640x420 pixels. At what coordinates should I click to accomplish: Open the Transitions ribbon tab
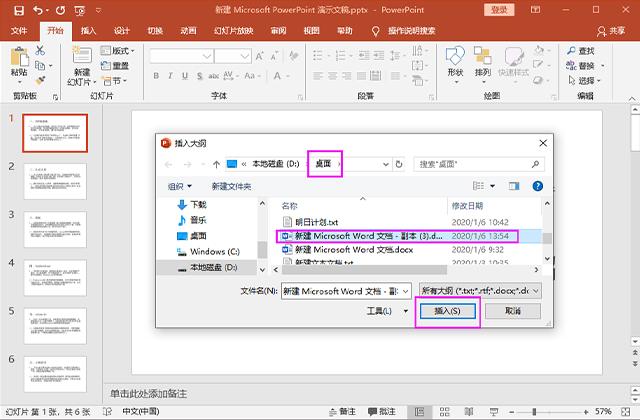coord(155,31)
